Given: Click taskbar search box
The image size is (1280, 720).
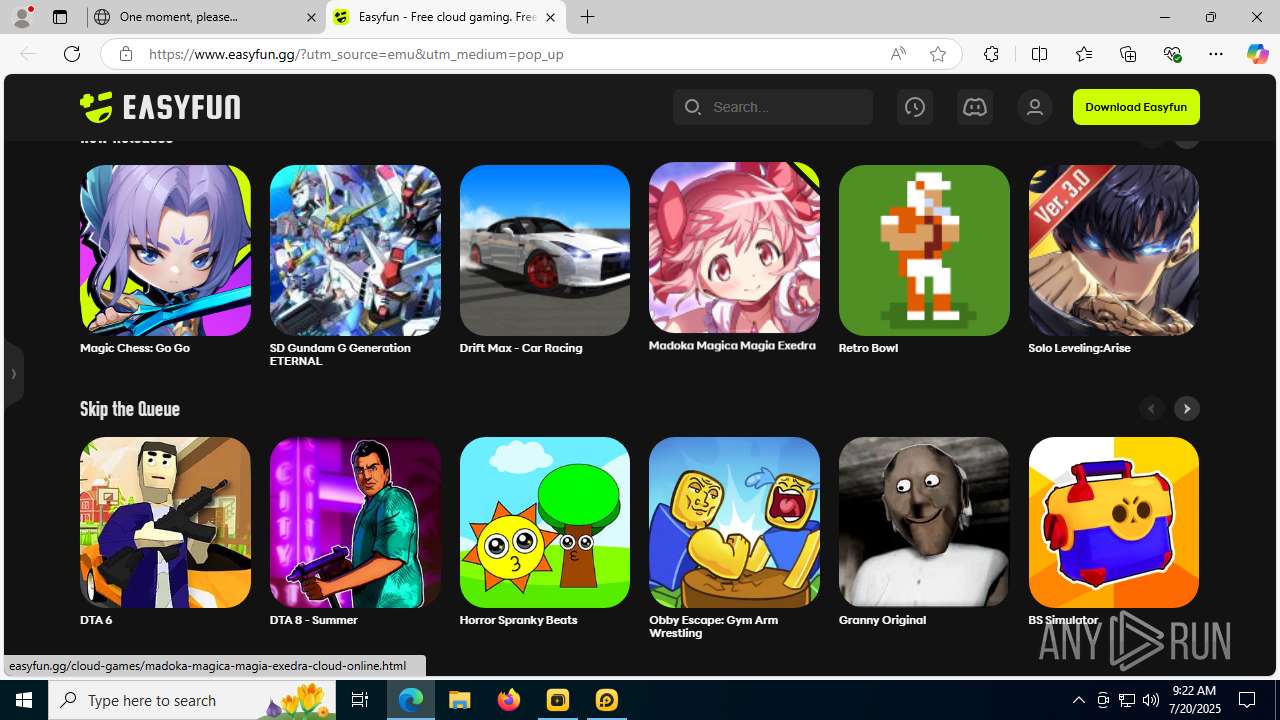Looking at the screenshot, I should tap(192, 700).
